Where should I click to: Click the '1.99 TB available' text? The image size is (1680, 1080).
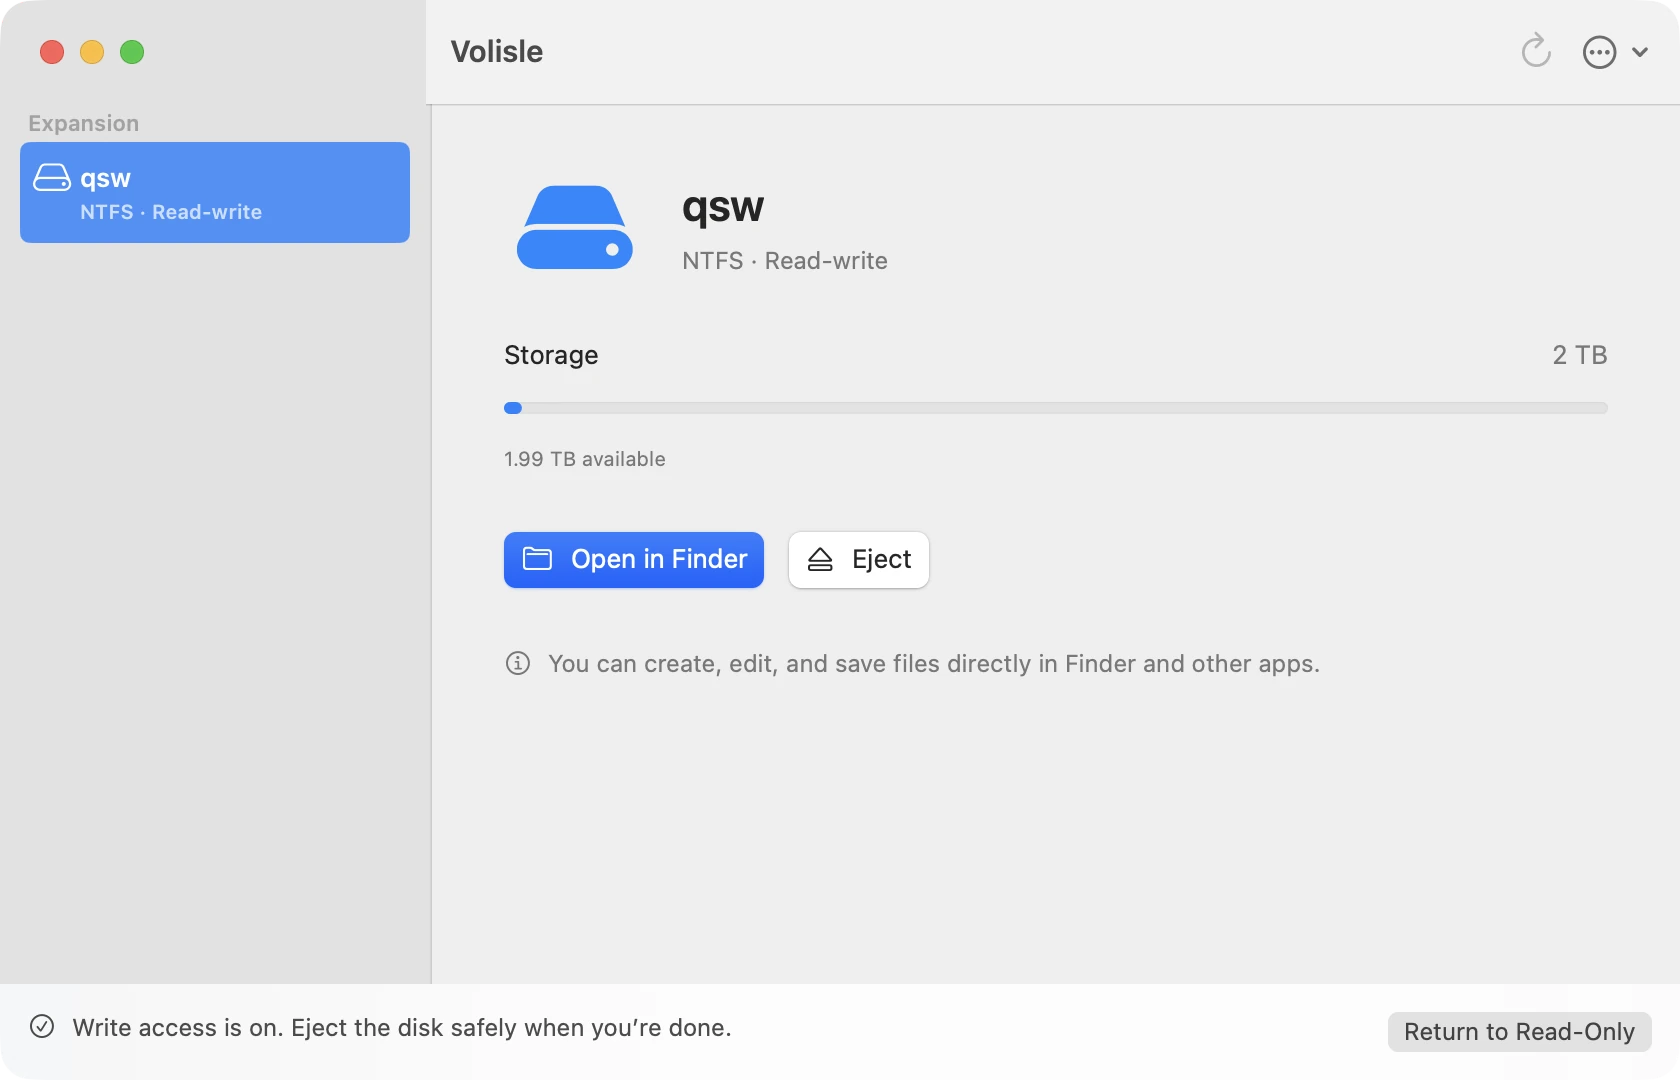[585, 459]
